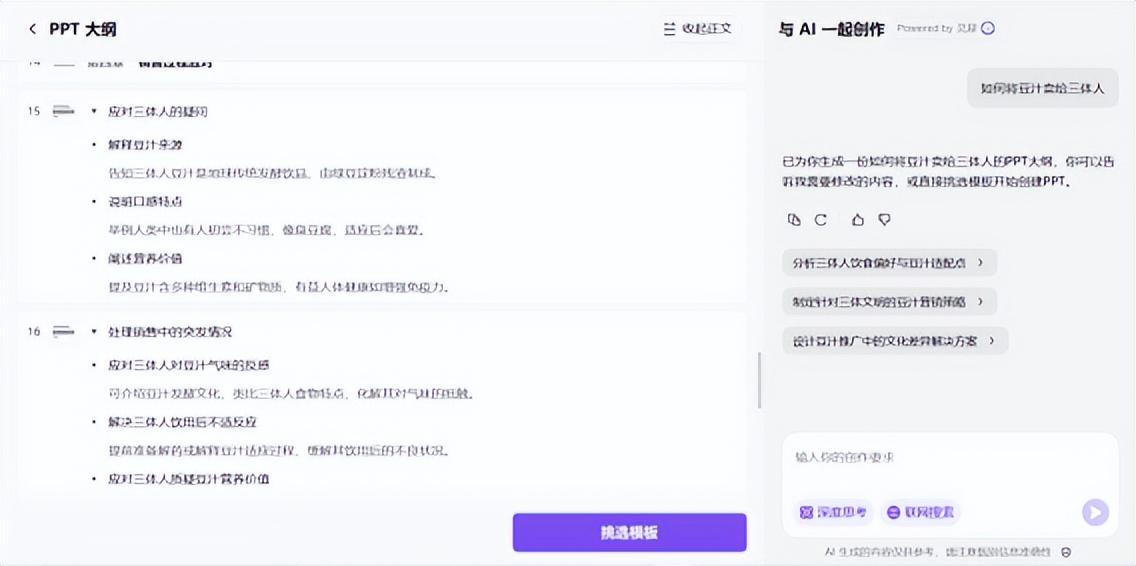Click the slide layout icon for slide 16
Screen dimensions: 1136x566
tap(64, 331)
